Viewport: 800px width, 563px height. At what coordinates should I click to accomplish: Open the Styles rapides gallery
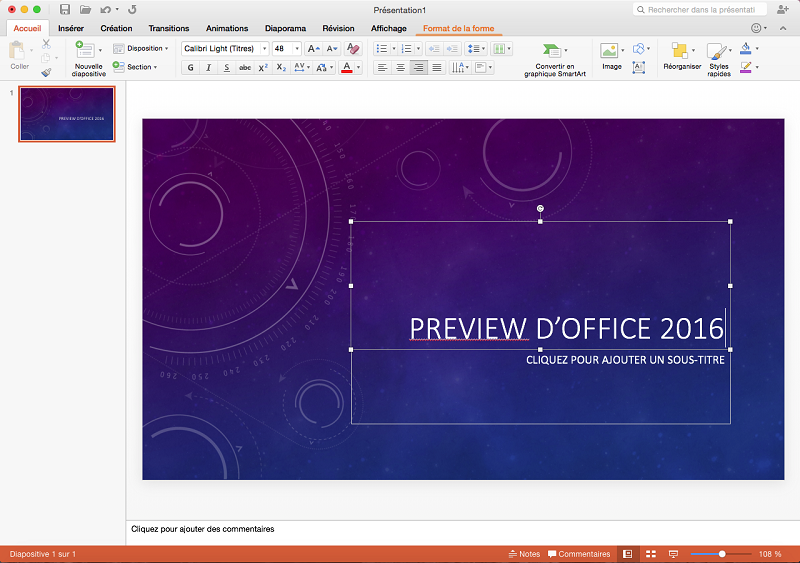(x=718, y=59)
